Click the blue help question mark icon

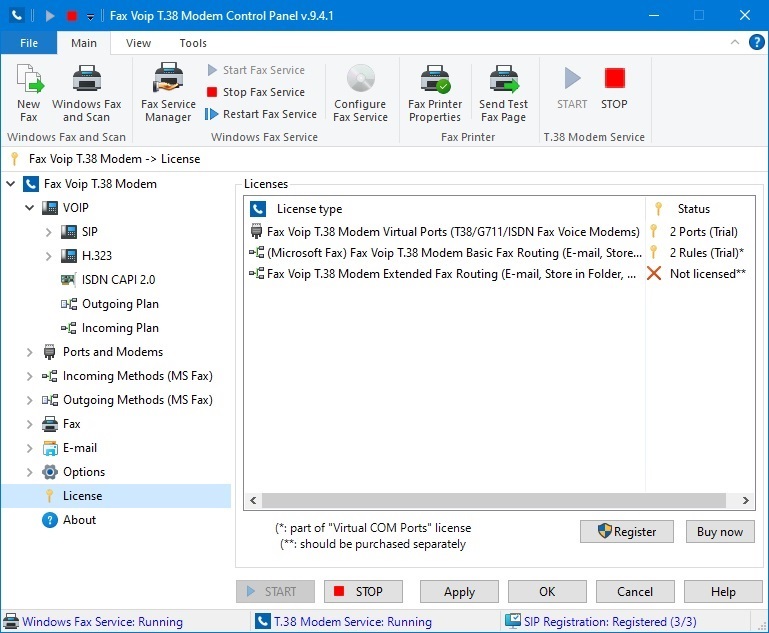[757, 42]
